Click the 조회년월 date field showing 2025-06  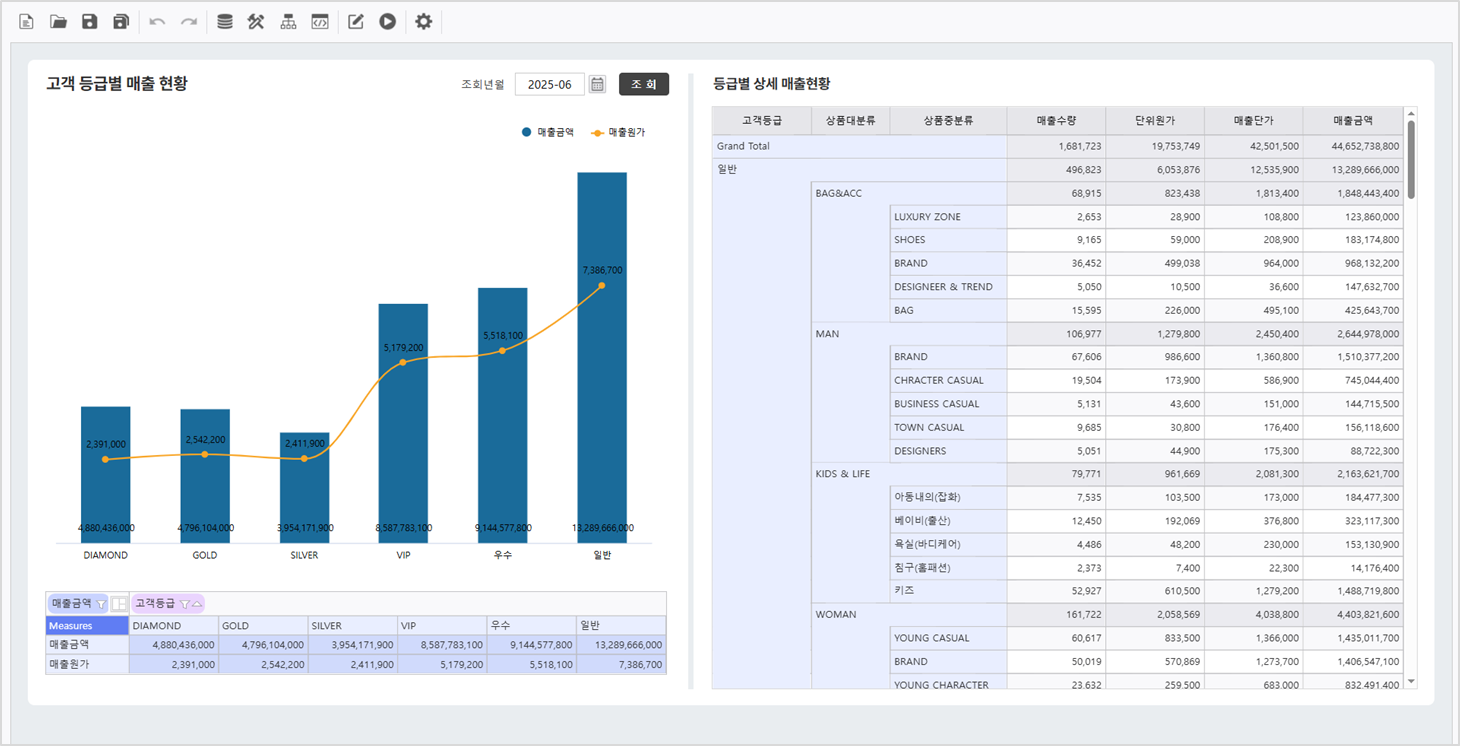550,84
